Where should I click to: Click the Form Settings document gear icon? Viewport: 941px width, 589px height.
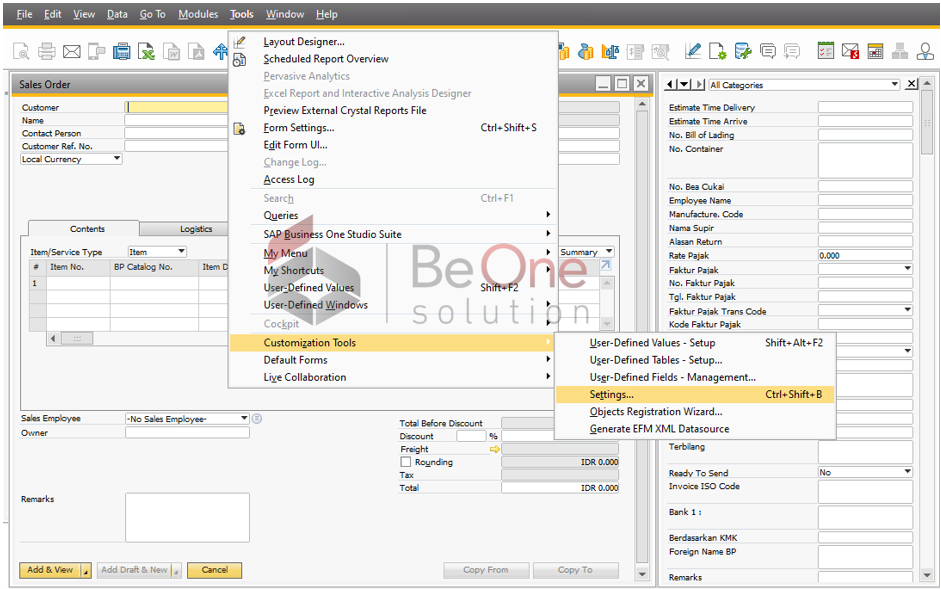(x=718, y=52)
